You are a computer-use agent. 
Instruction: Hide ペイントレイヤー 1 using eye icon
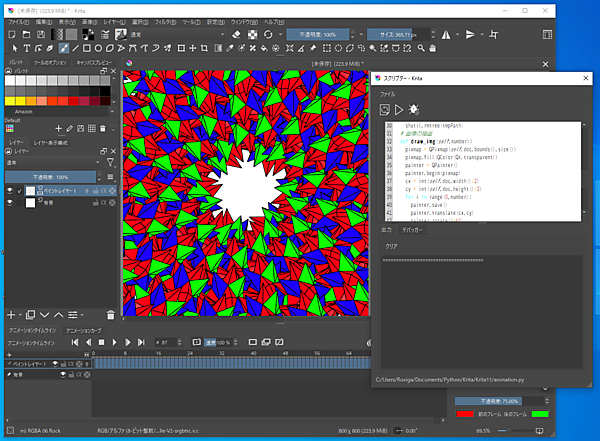12,190
